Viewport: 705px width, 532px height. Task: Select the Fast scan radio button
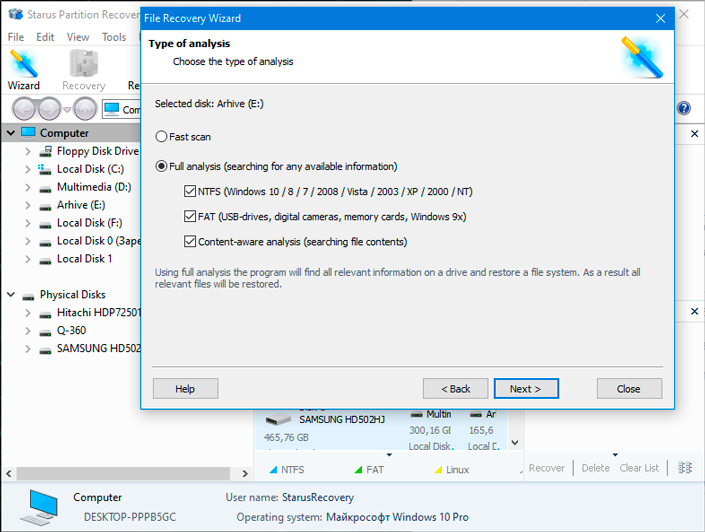point(161,136)
